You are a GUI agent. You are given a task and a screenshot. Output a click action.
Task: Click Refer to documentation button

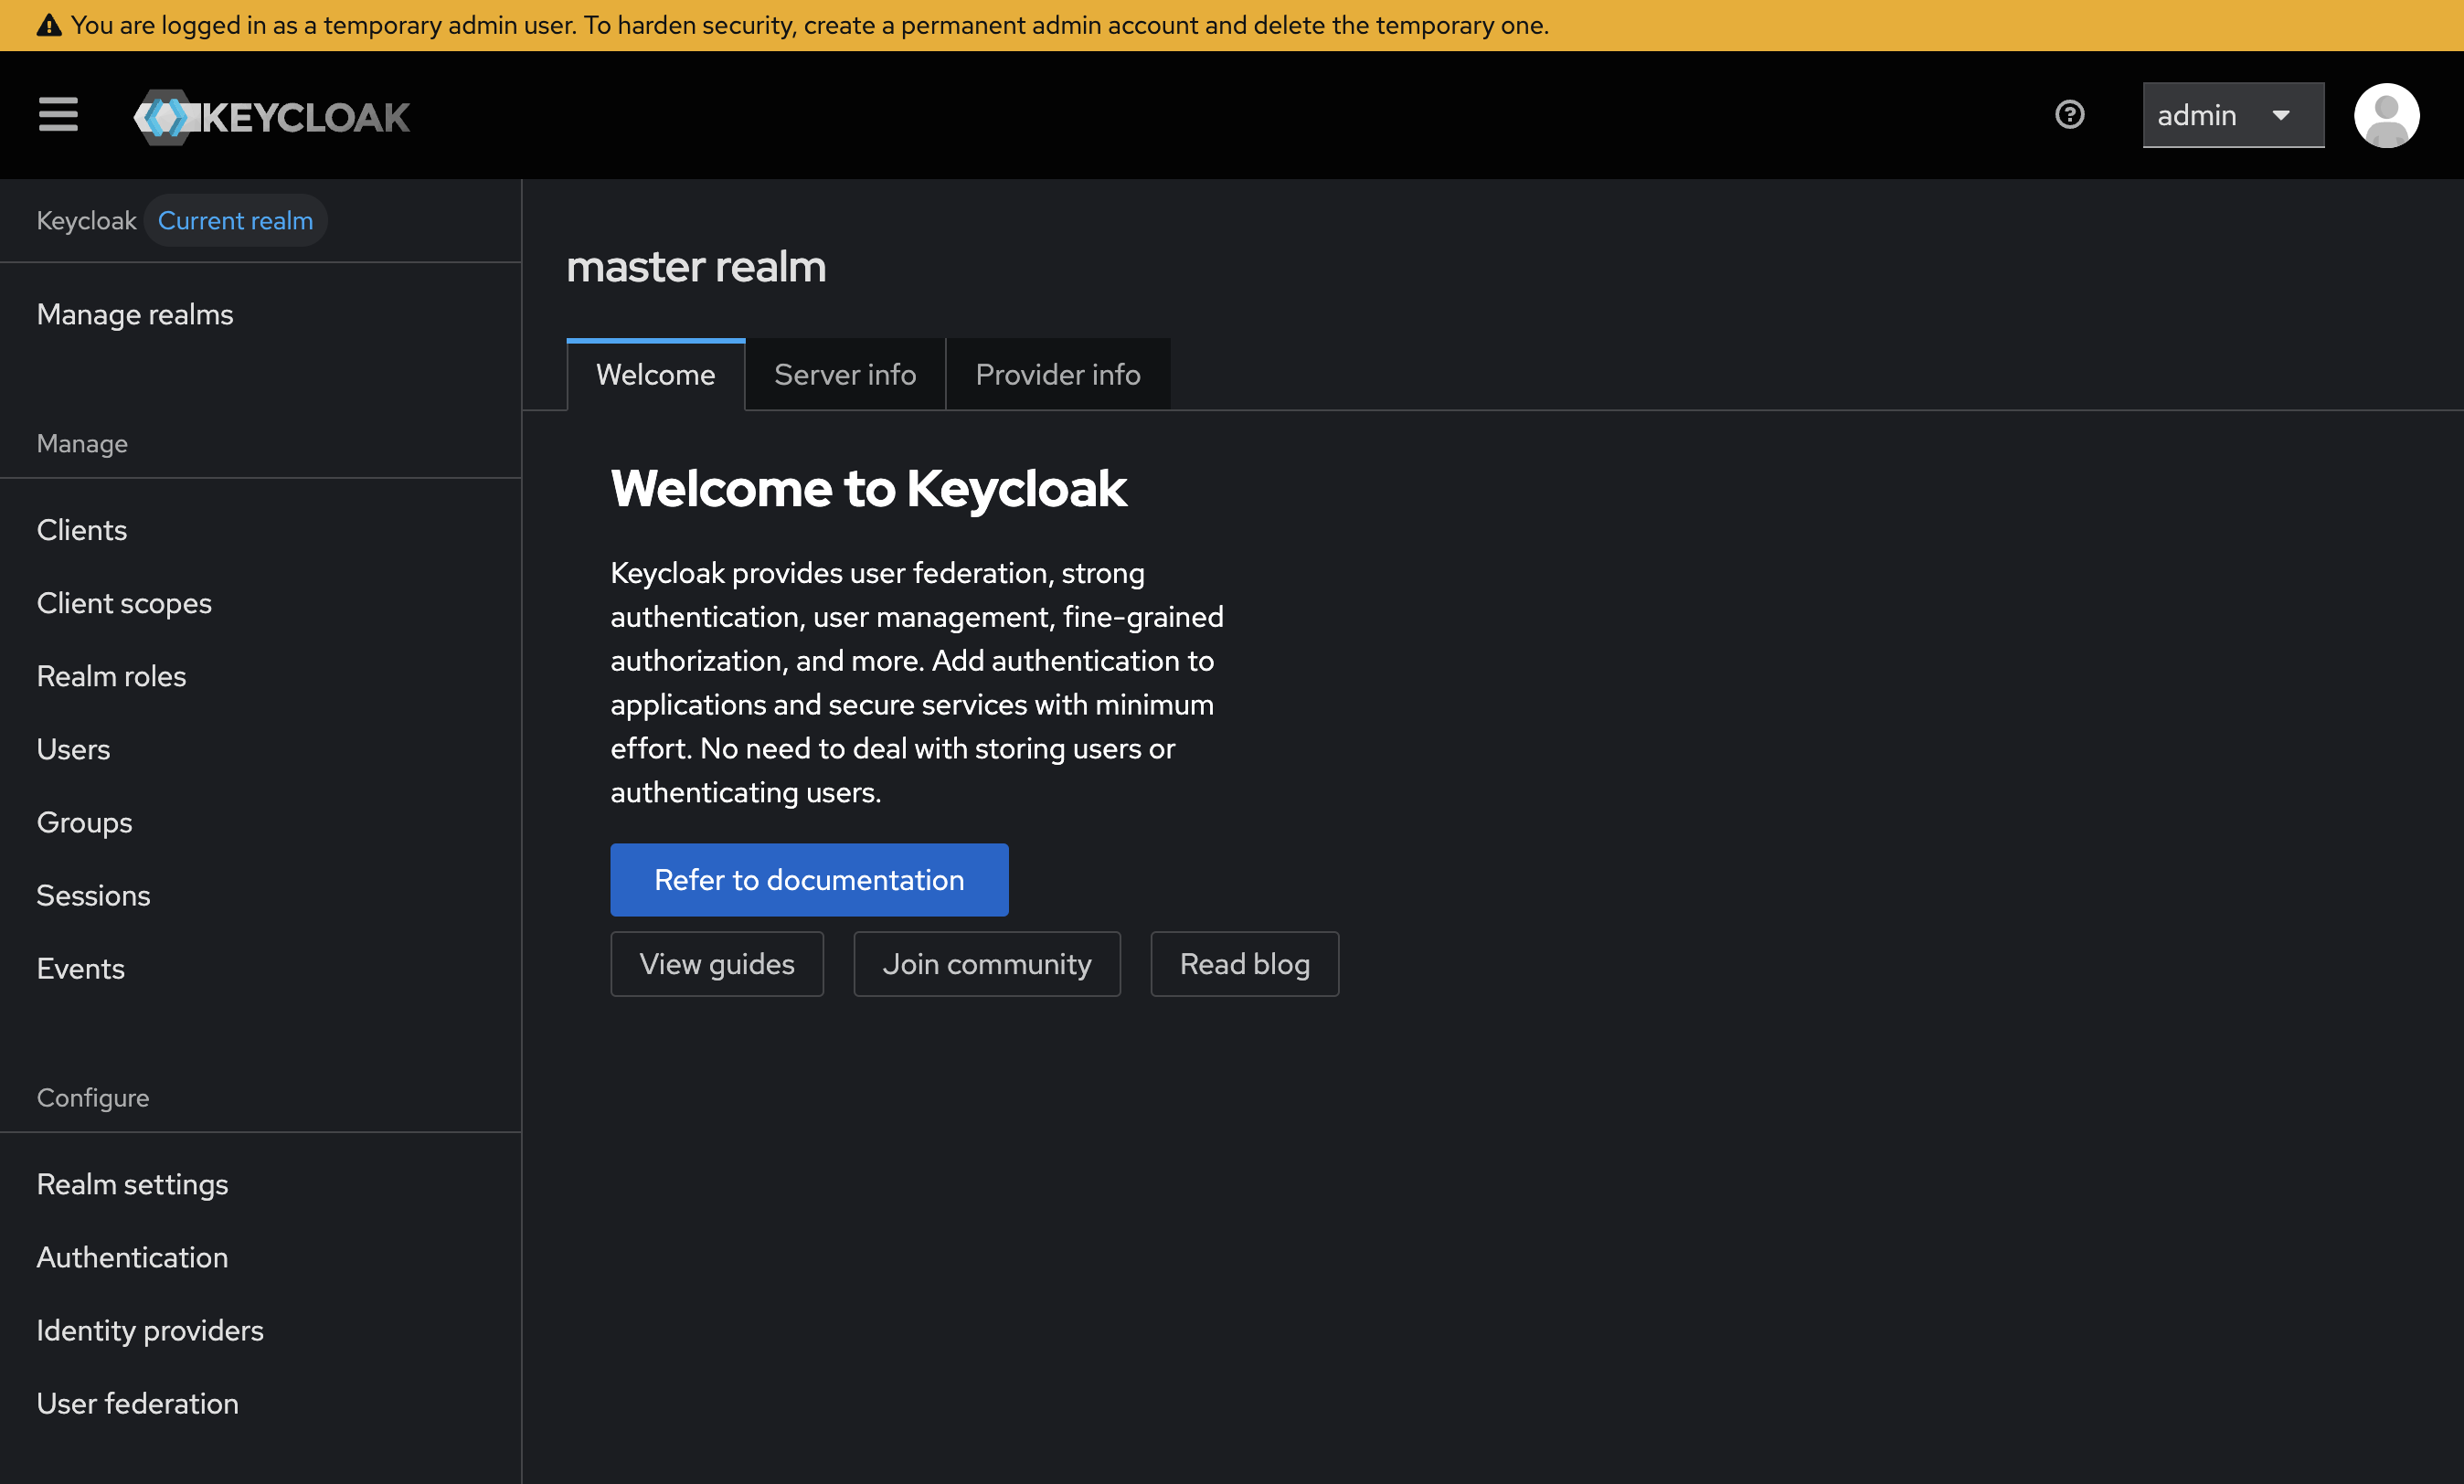(809, 879)
